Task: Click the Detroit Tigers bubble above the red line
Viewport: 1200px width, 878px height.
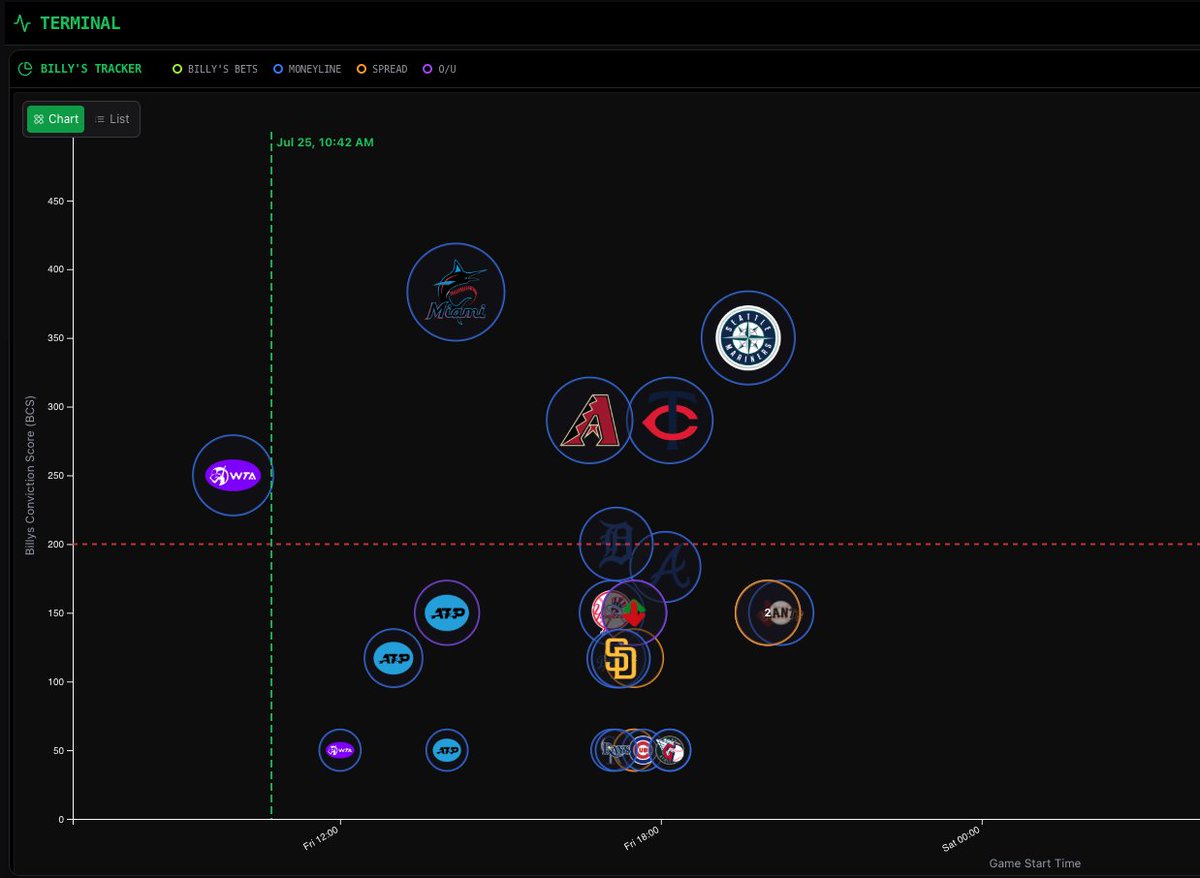Action: [x=616, y=543]
